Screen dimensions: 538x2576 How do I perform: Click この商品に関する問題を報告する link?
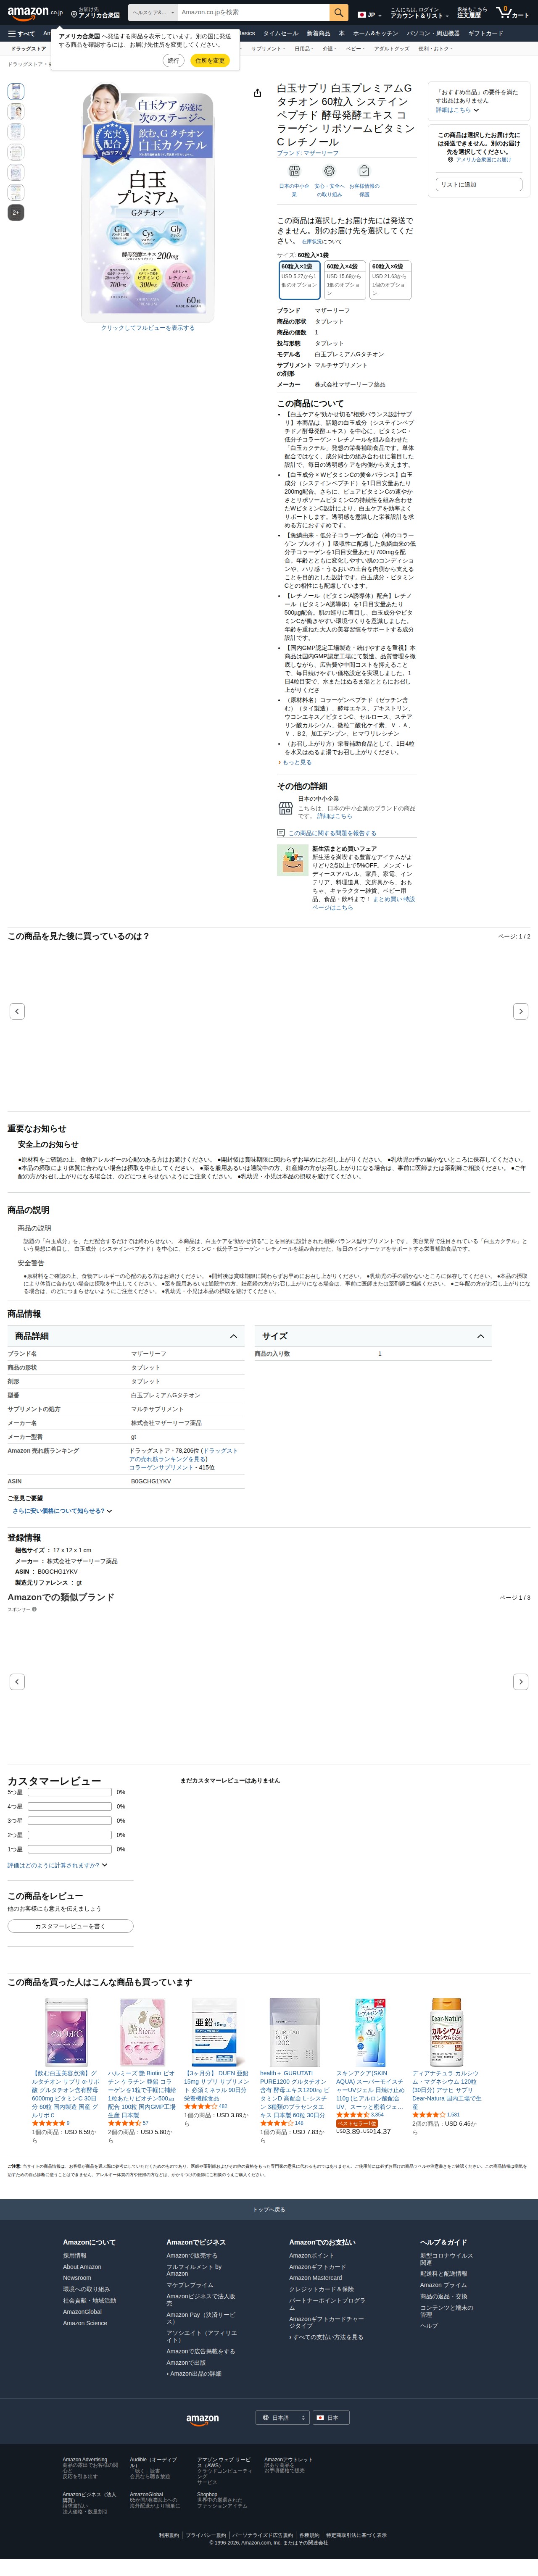tap(332, 832)
